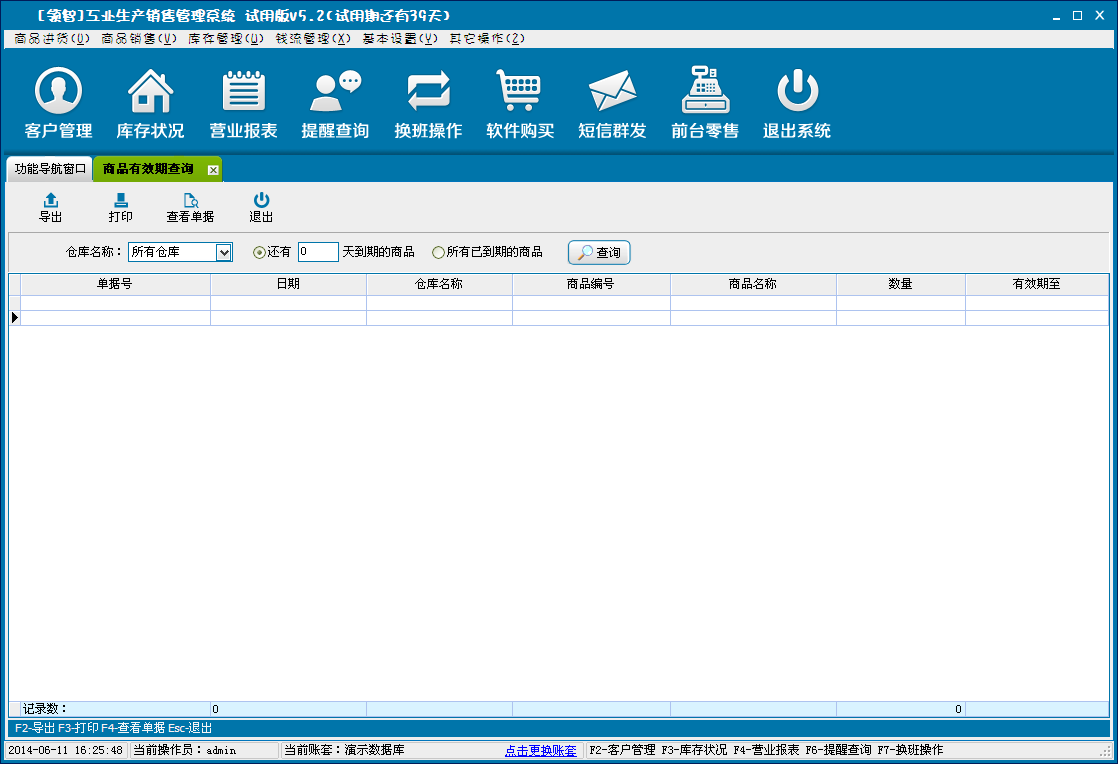This screenshot has height=764, width=1118.
Task: Select the 还有...天到期的商品 radio button
Action: pos(259,253)
